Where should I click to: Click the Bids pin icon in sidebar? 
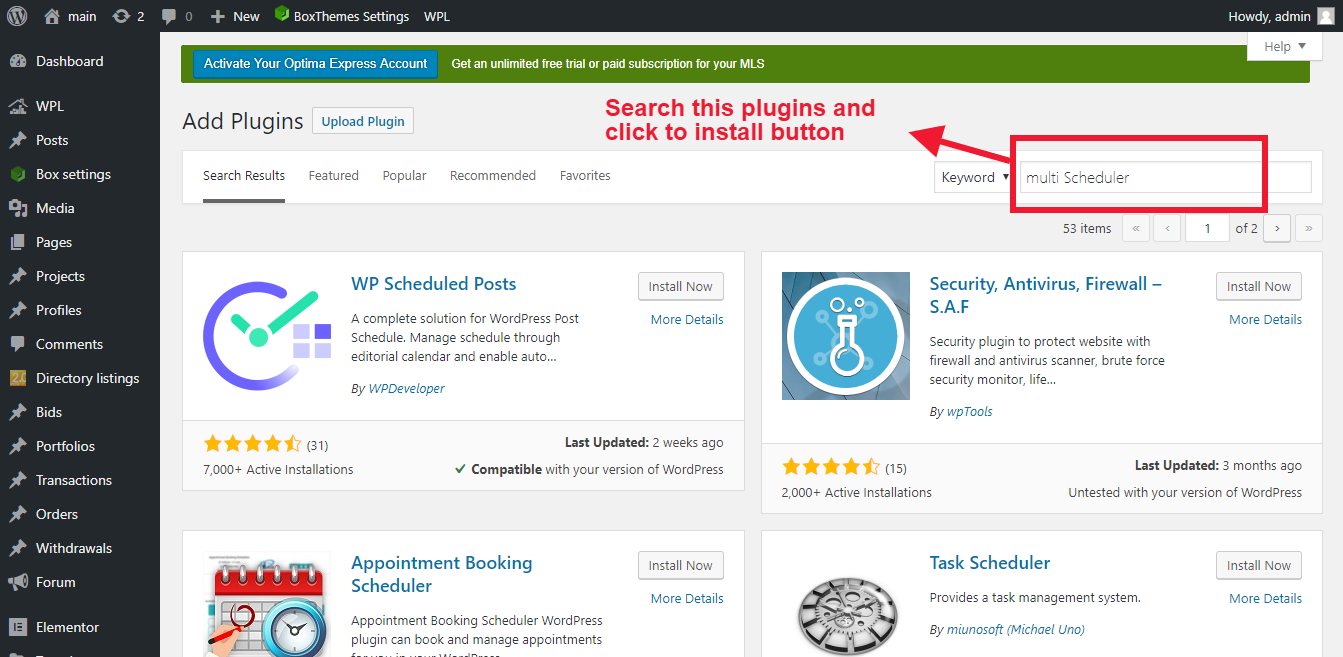pos(17,412)
